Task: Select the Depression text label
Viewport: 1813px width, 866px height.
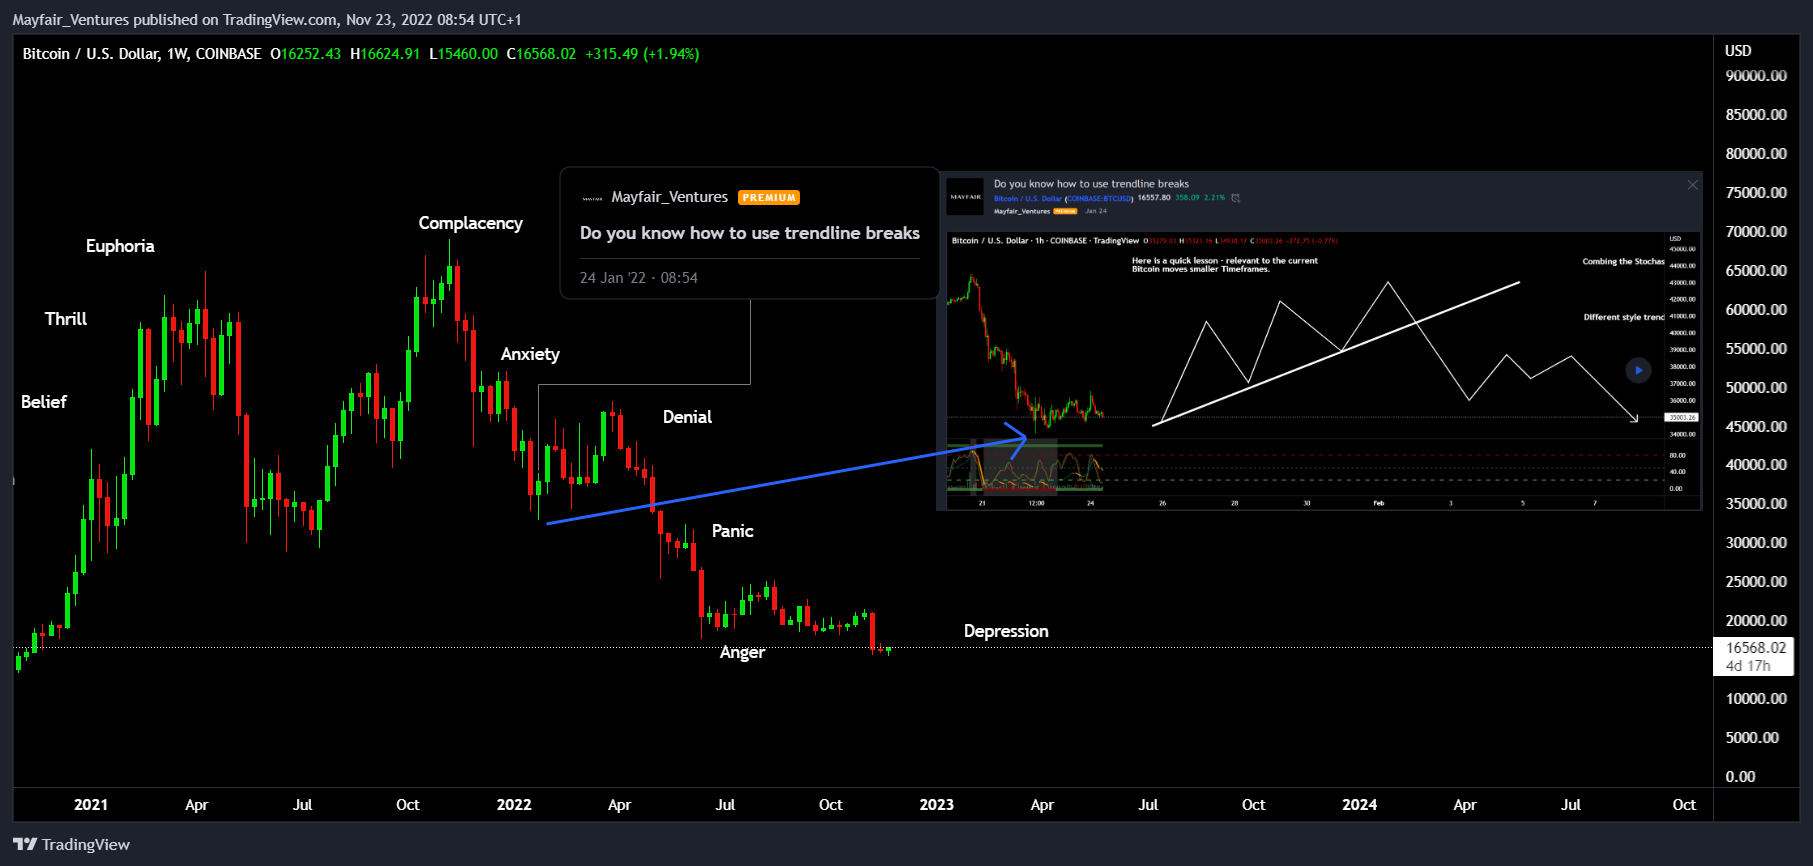Action: pos(1006,631)
